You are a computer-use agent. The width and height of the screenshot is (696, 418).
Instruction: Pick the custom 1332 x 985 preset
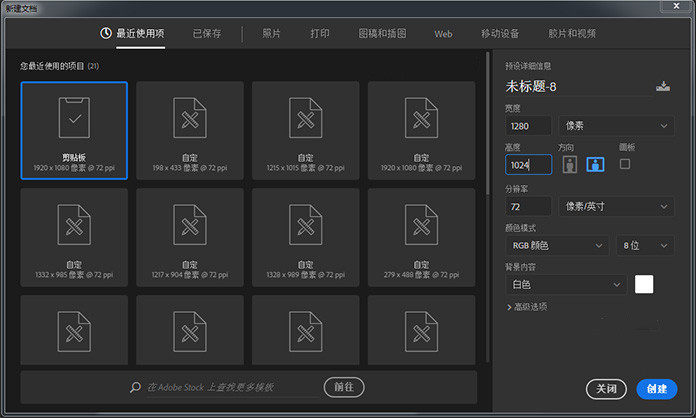point(74,237)
